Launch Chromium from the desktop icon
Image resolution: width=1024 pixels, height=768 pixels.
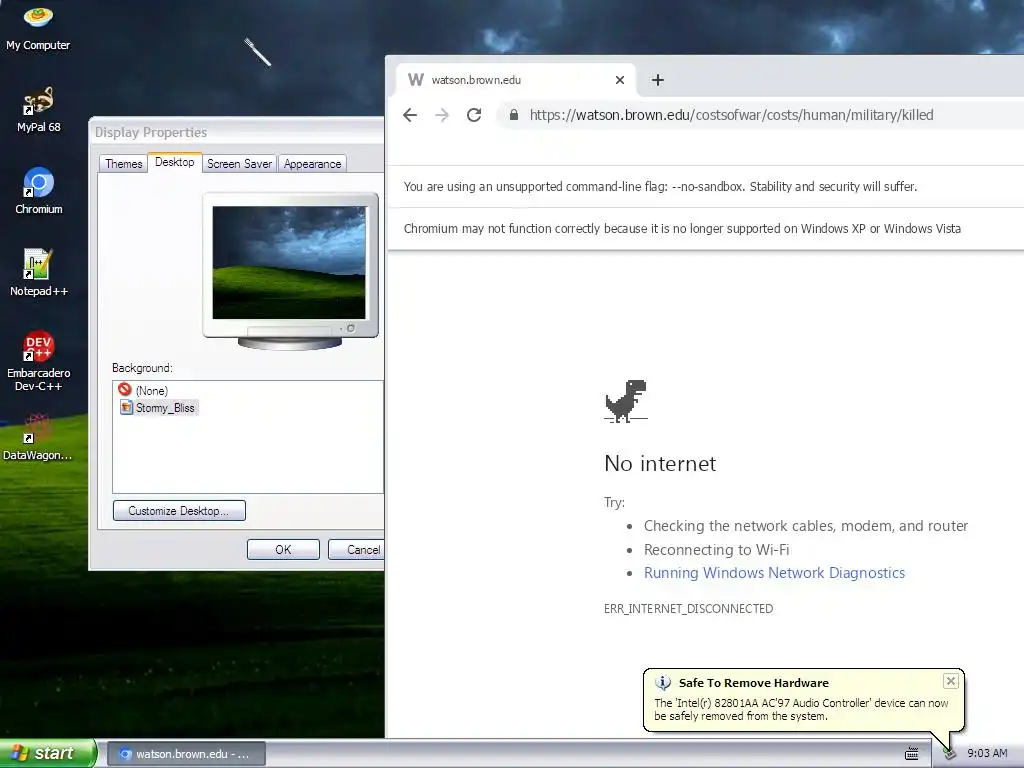click(x=39, y=191)
